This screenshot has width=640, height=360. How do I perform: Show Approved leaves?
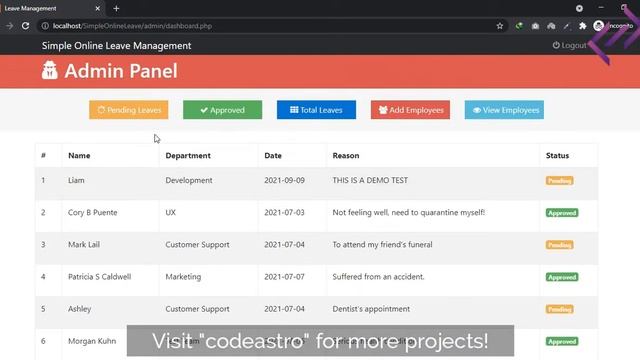pos(222,110)
